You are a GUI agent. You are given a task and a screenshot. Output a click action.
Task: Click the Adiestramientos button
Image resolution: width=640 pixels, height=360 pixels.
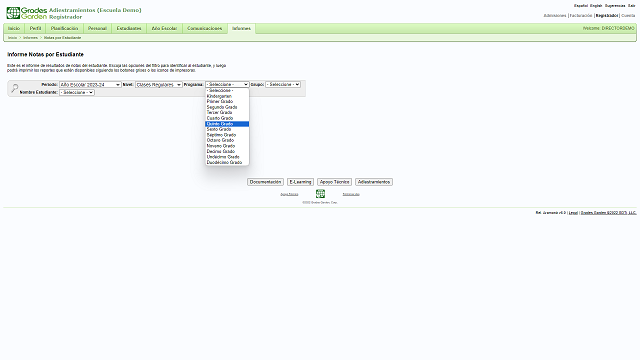tap(374, 182)
